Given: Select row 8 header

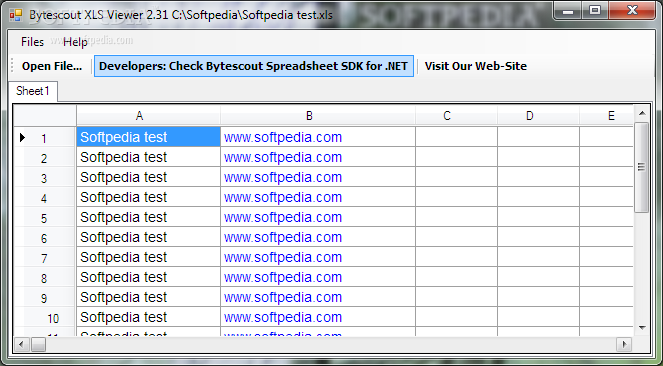Looking at the screenshot, I should [45, 277].
